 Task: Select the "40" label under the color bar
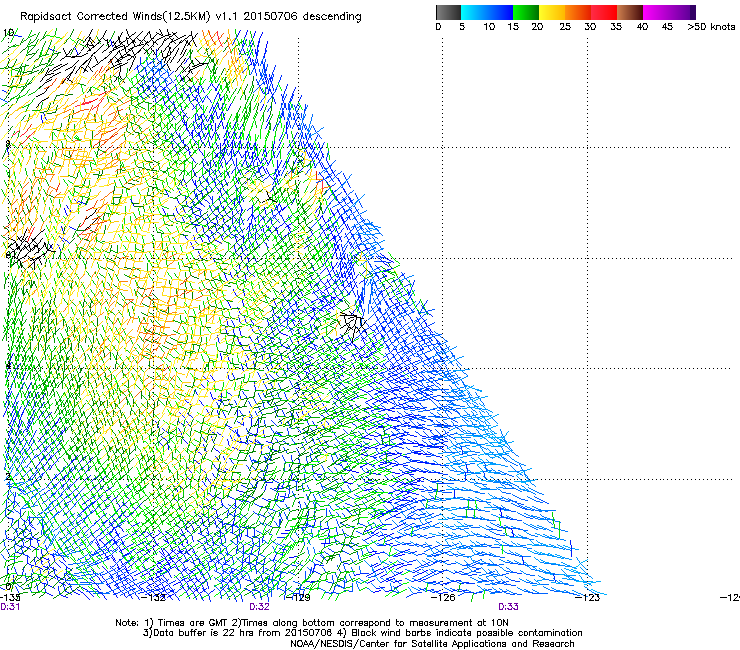[x=642, y=27]
